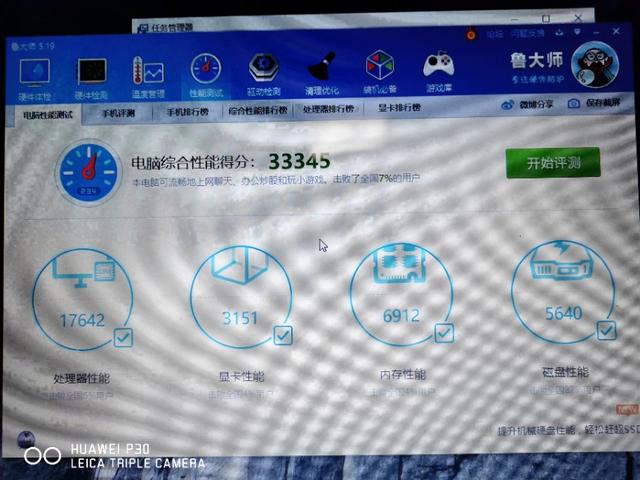Click the 这样节能护 slogan under 鲁大师 logo
This screenshot has height=480, width=640.
coord(538,79)
